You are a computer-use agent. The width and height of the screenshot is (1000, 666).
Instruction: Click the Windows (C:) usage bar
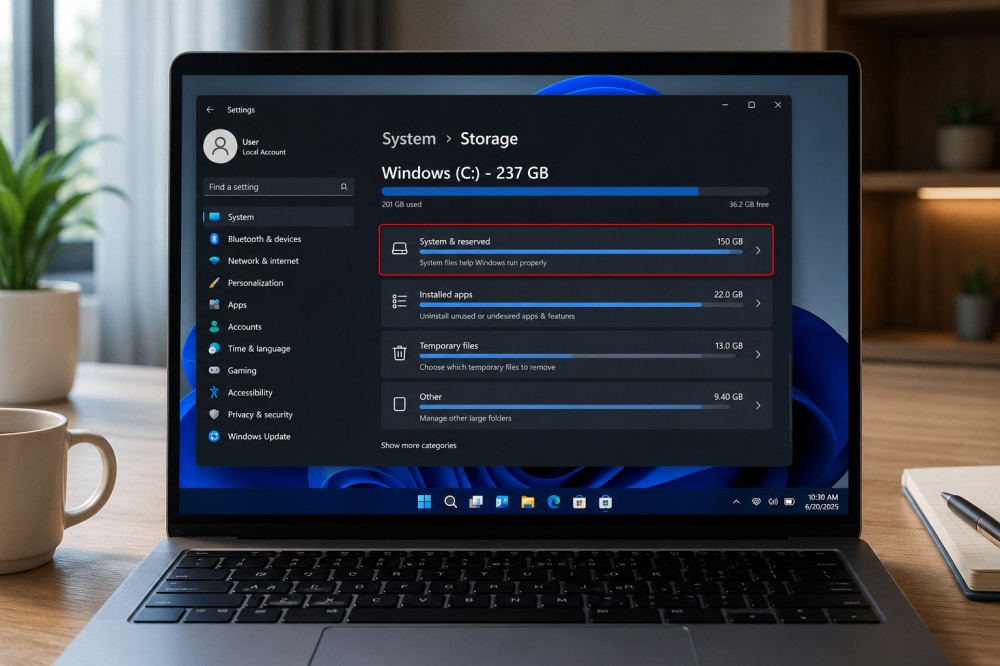575,191
